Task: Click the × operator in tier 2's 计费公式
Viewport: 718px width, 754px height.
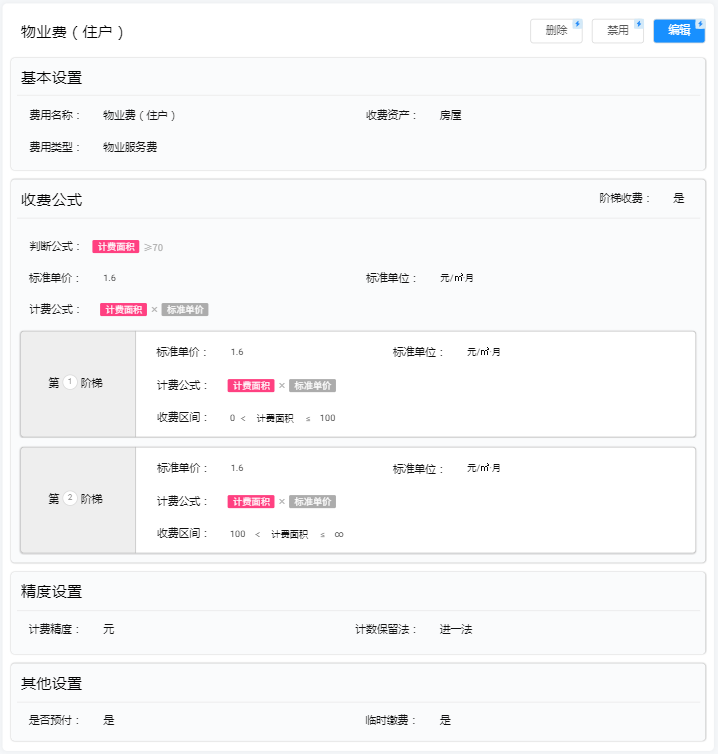Action: pyautogui.click(x=282, y=502)
